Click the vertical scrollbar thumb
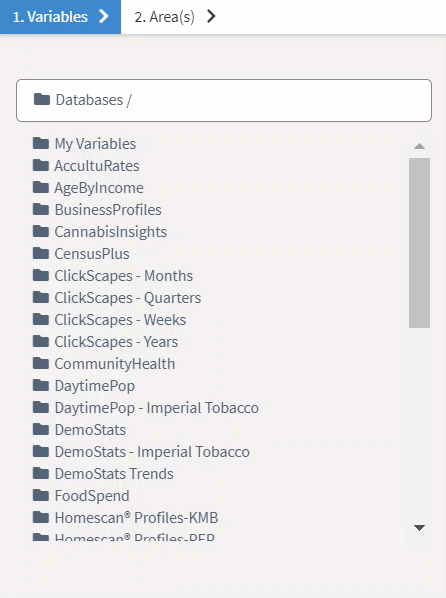Image resolution: width=446 pixels, height=598 pixels. 419,243
